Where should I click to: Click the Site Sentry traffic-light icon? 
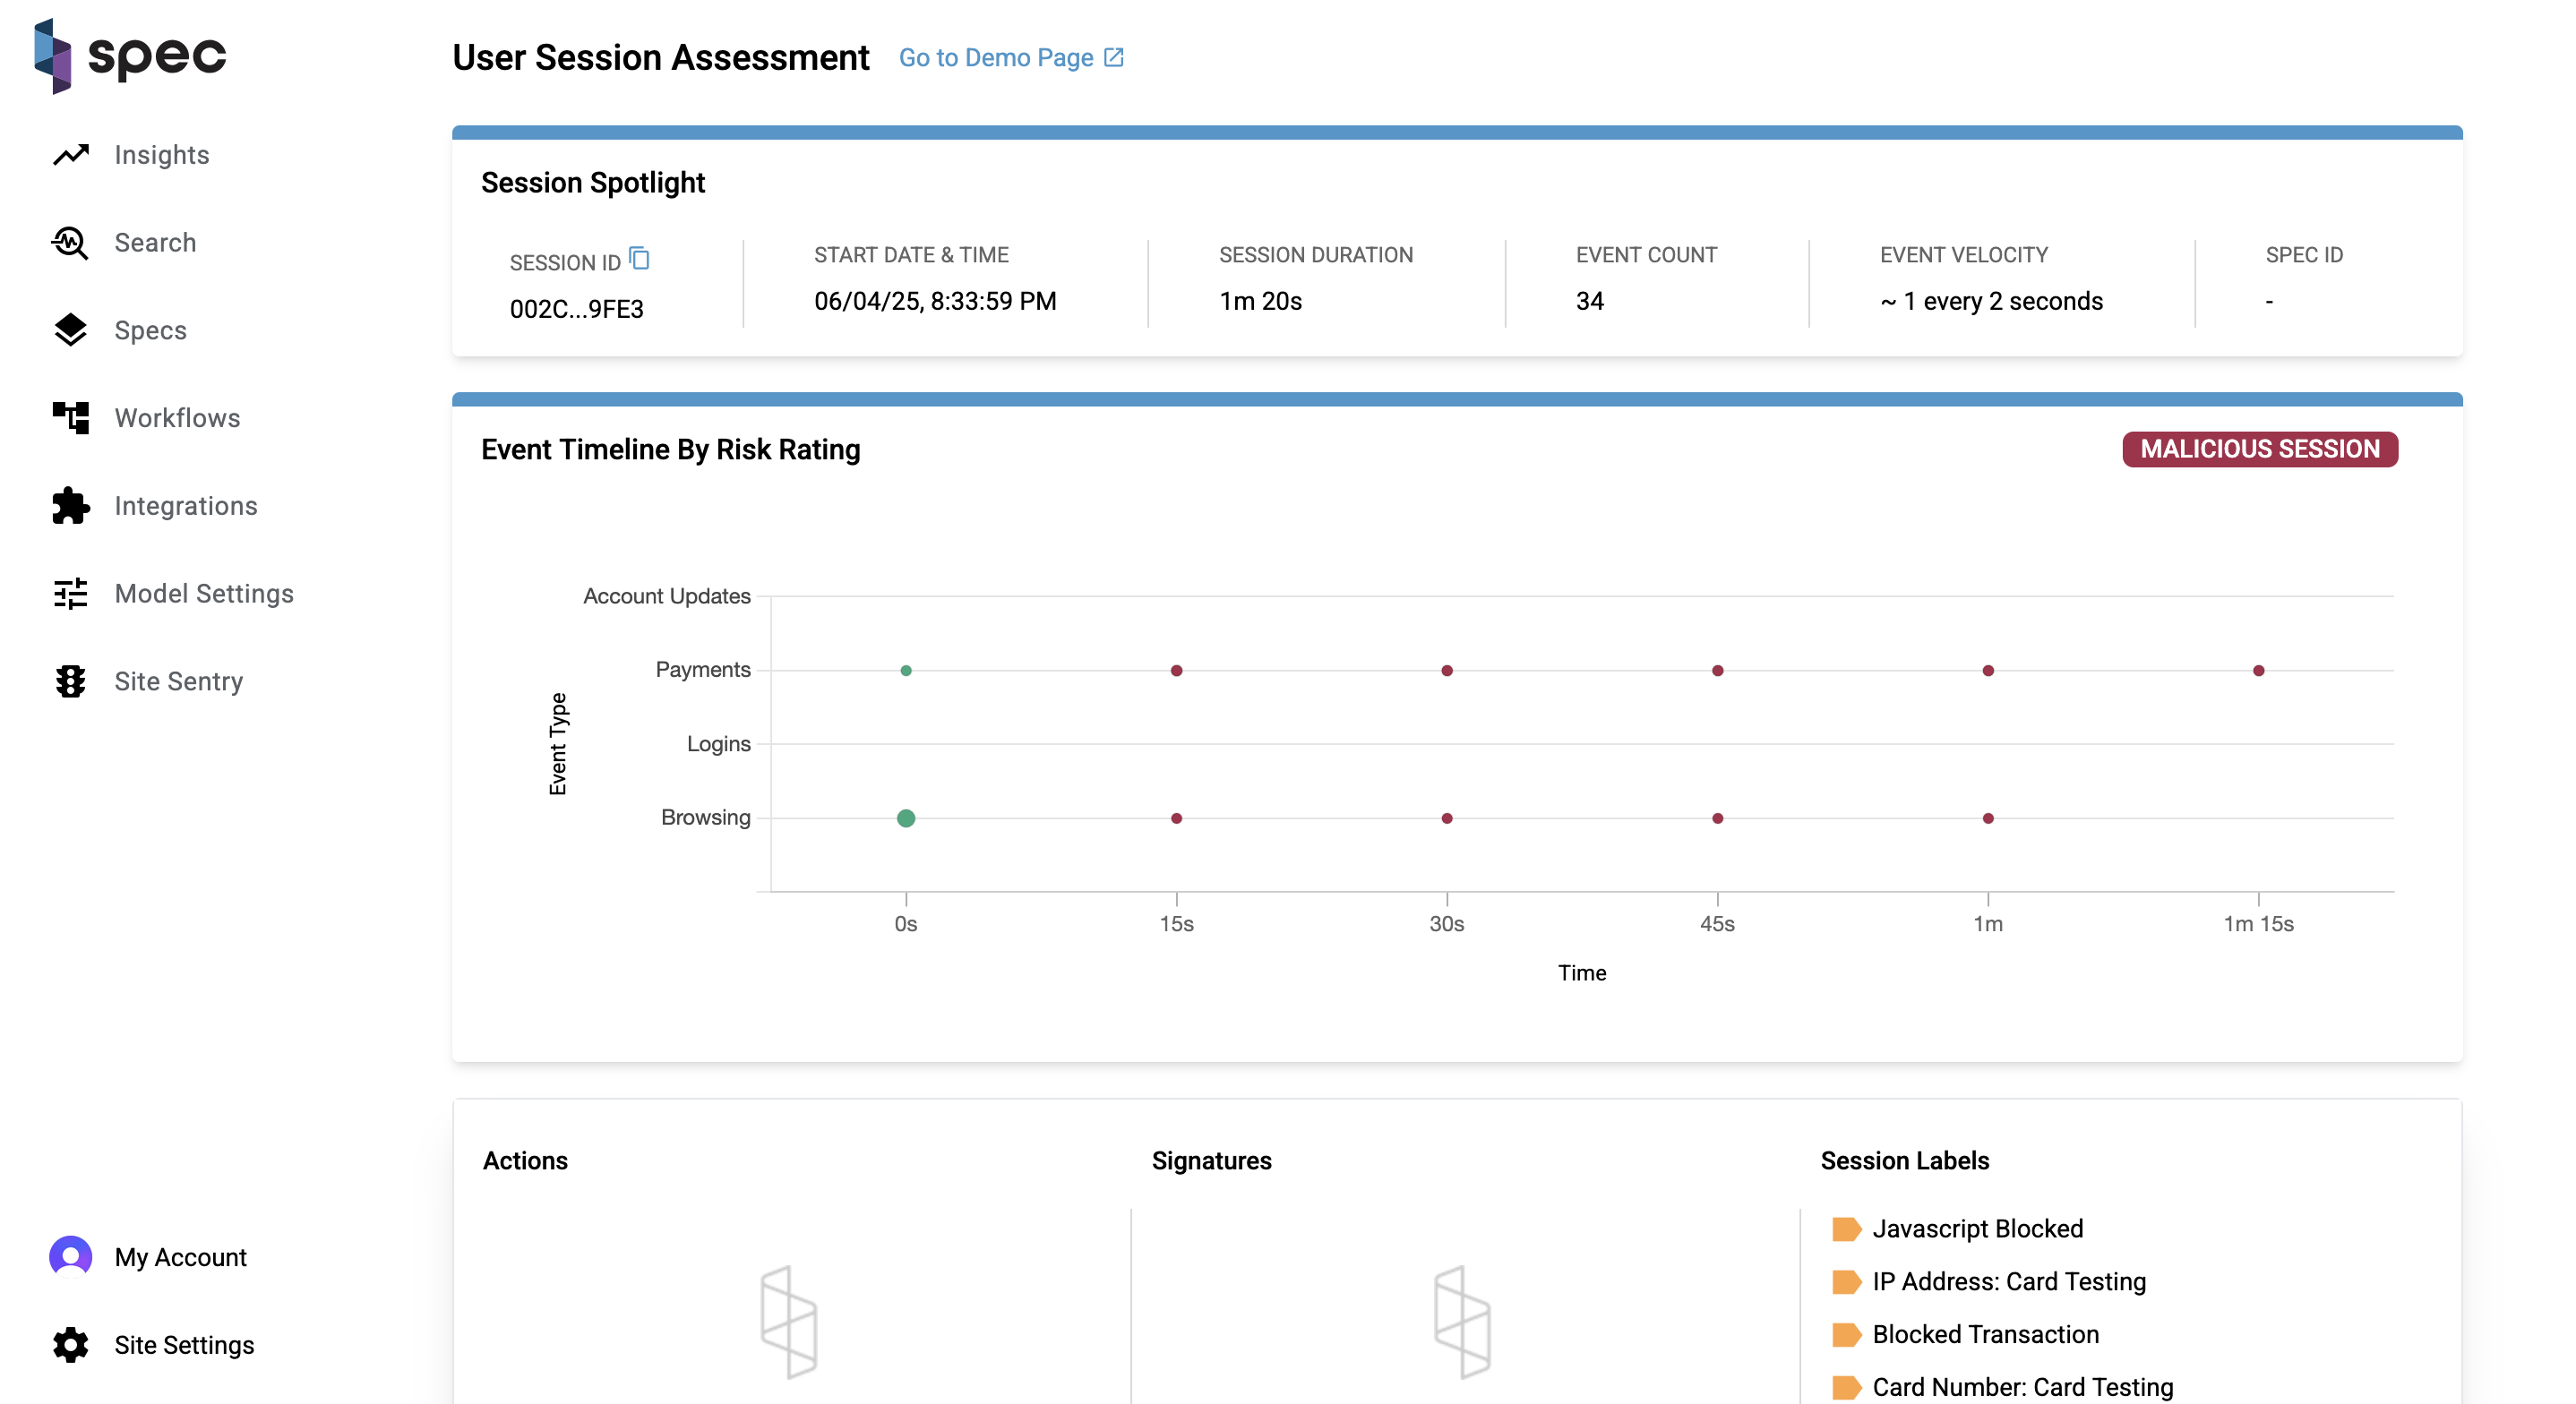click(x=71, y=681)
